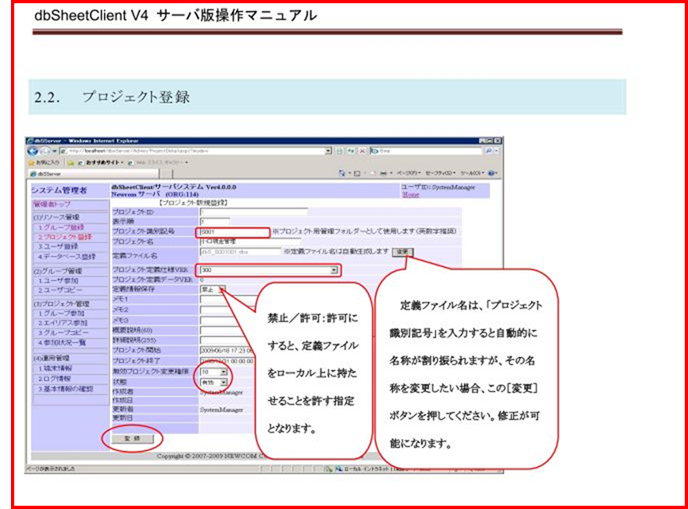Open 1.ユーザ参加 under グループ管理
The width and height of the screenshot is (688, 509).
58,280
